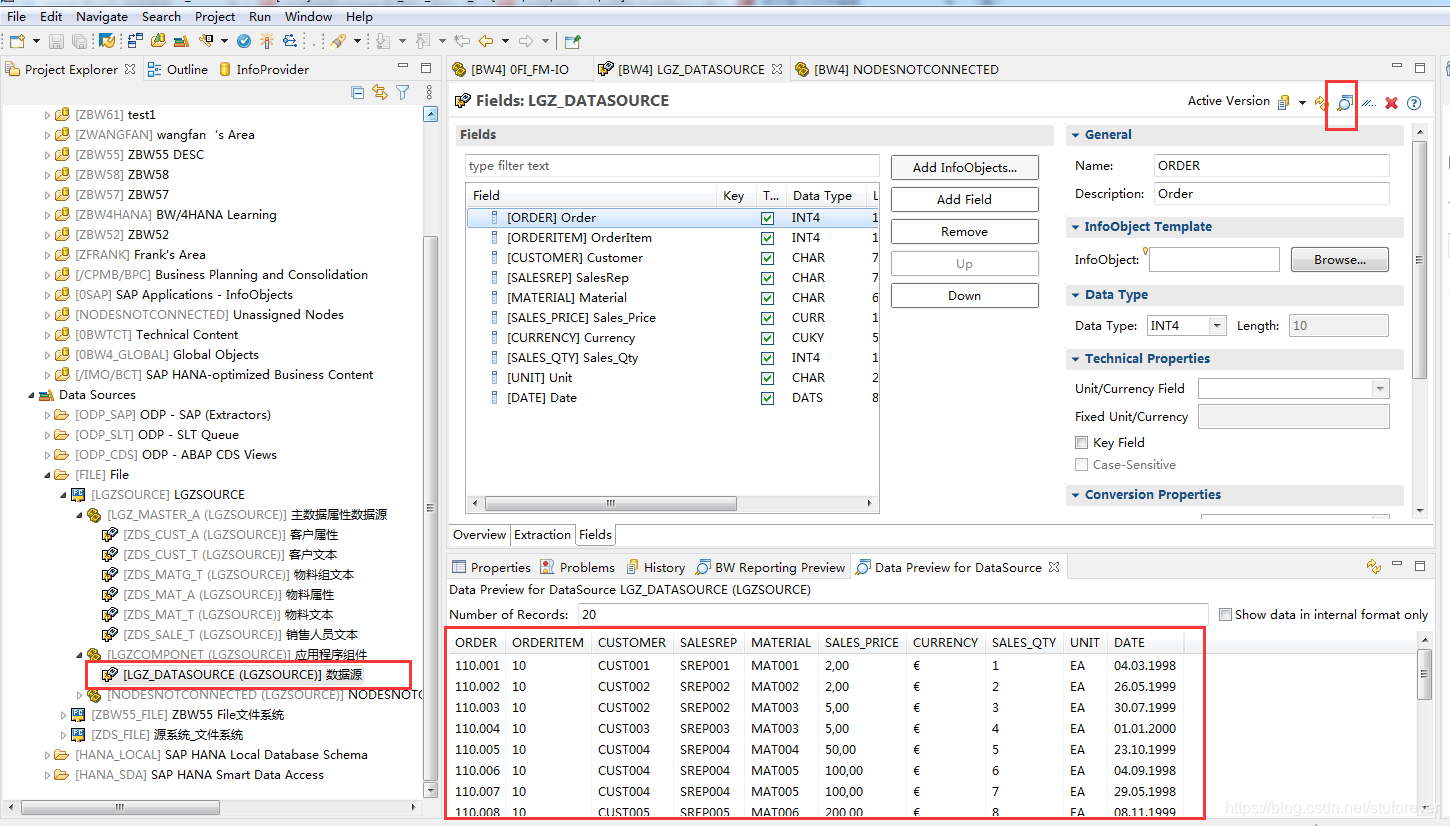Click the Down button

(x=964, y=295)
